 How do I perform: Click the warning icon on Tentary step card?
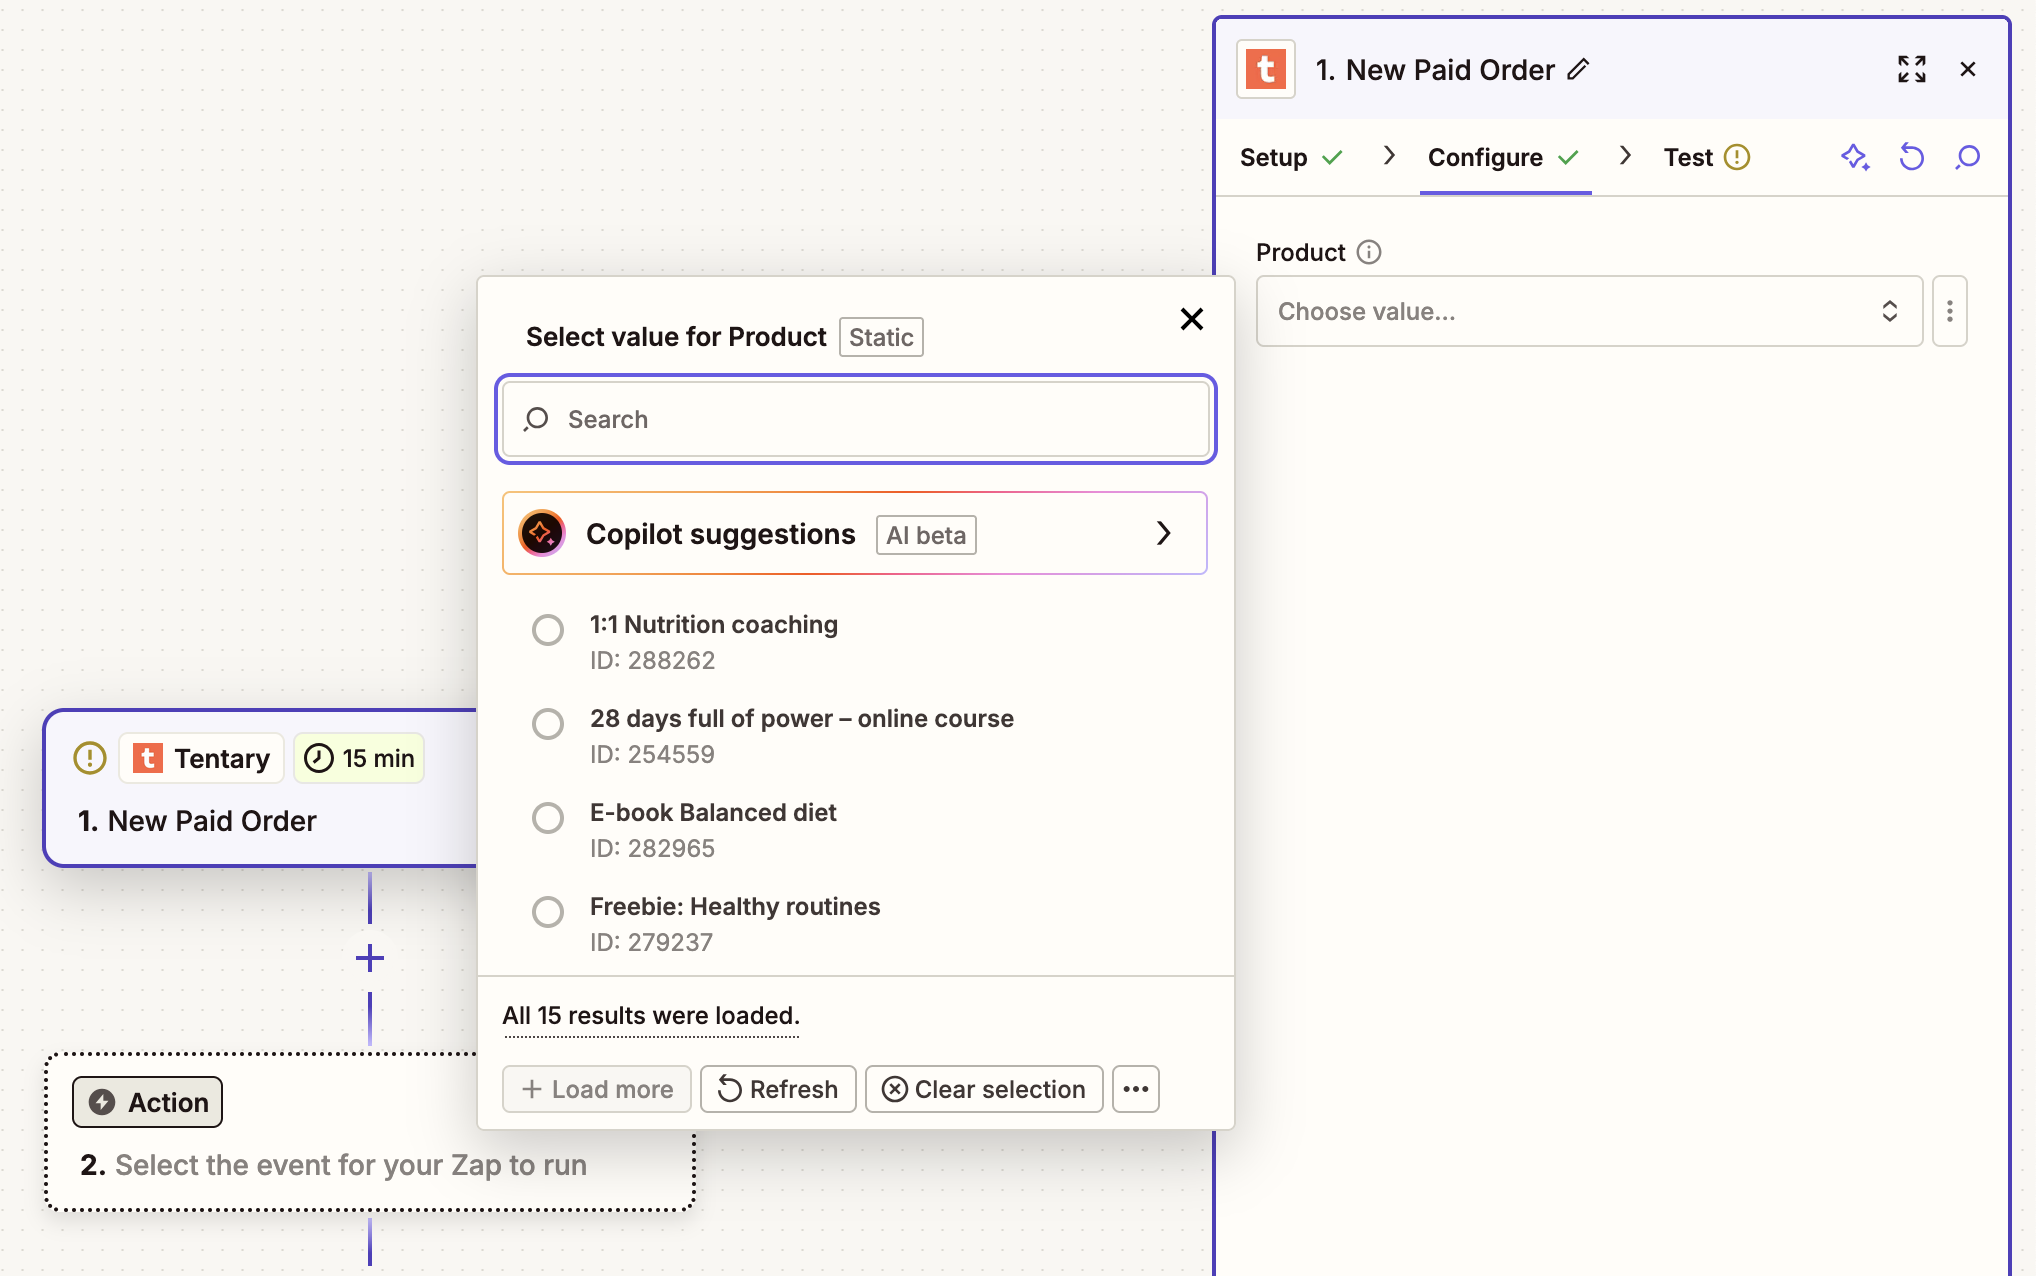point(90,758)
